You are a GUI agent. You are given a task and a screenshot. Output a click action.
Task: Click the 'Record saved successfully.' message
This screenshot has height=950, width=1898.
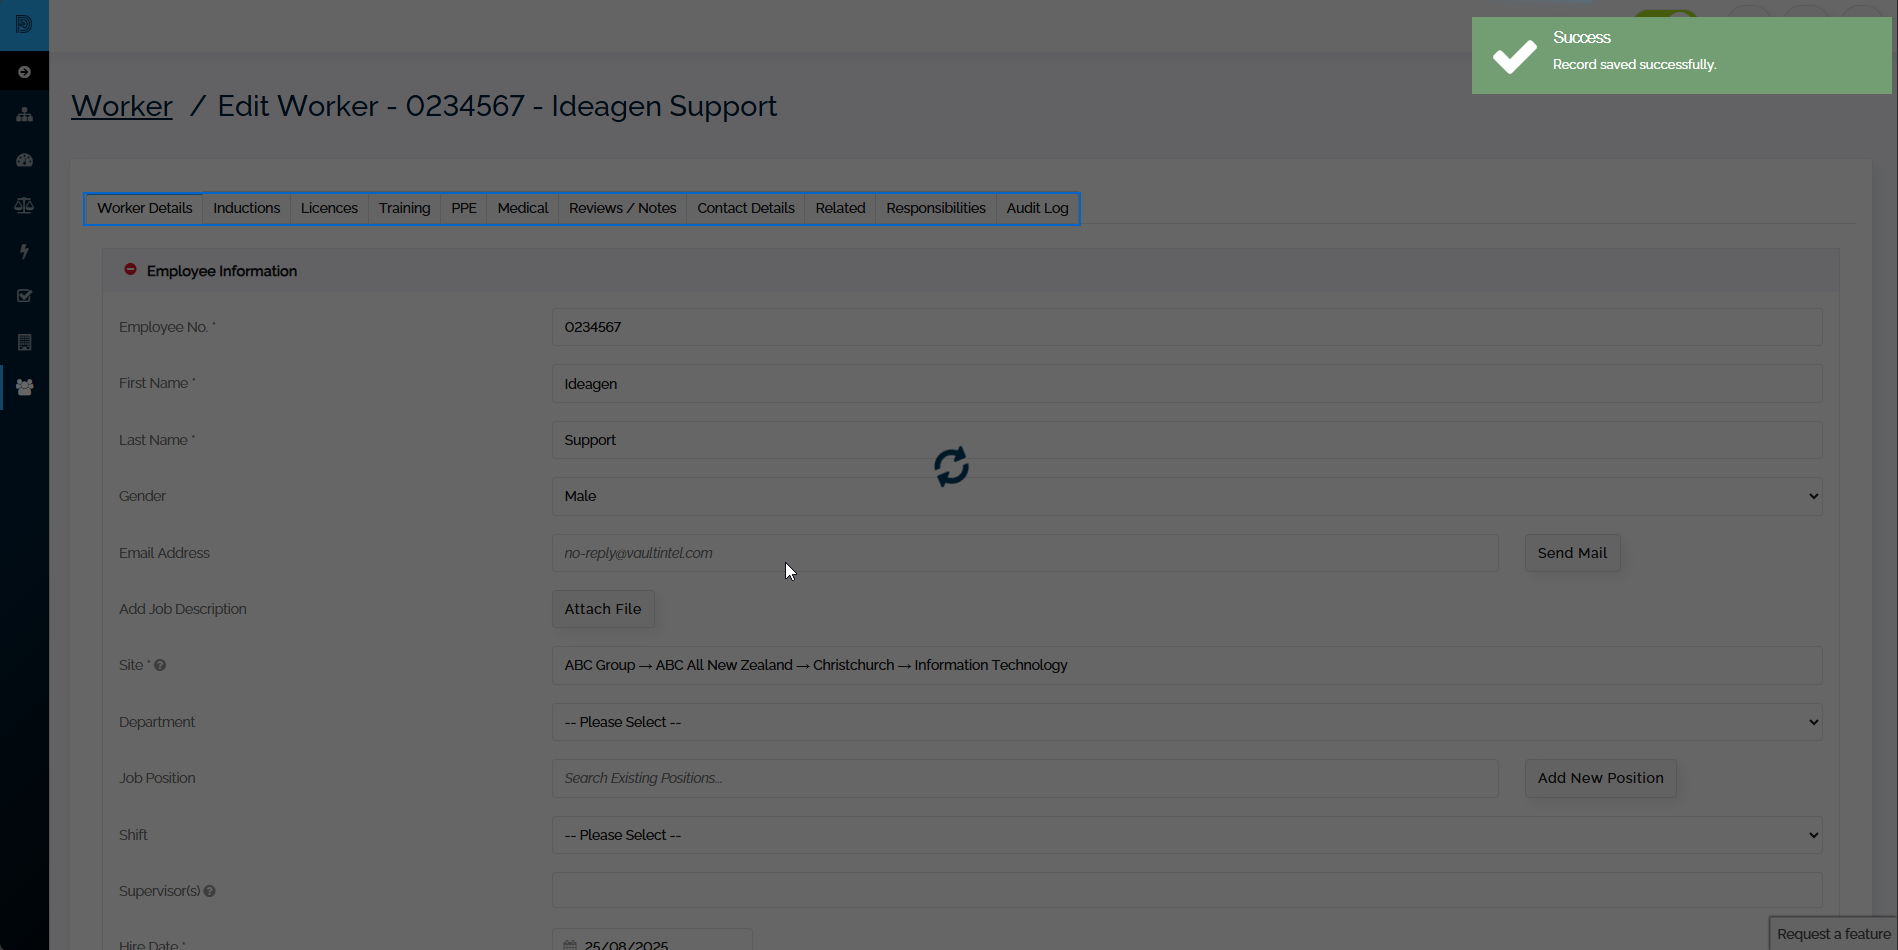[1634, 65]
